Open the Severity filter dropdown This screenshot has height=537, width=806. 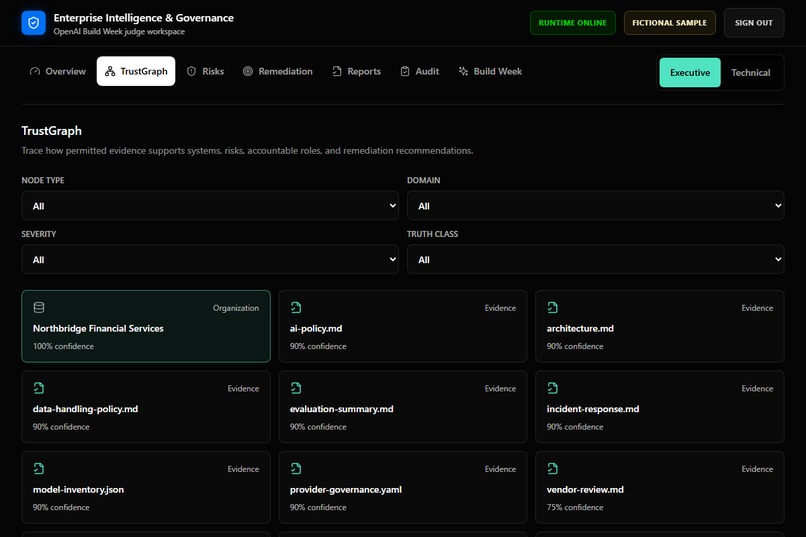pyautogui.click(x=210, y=260)
